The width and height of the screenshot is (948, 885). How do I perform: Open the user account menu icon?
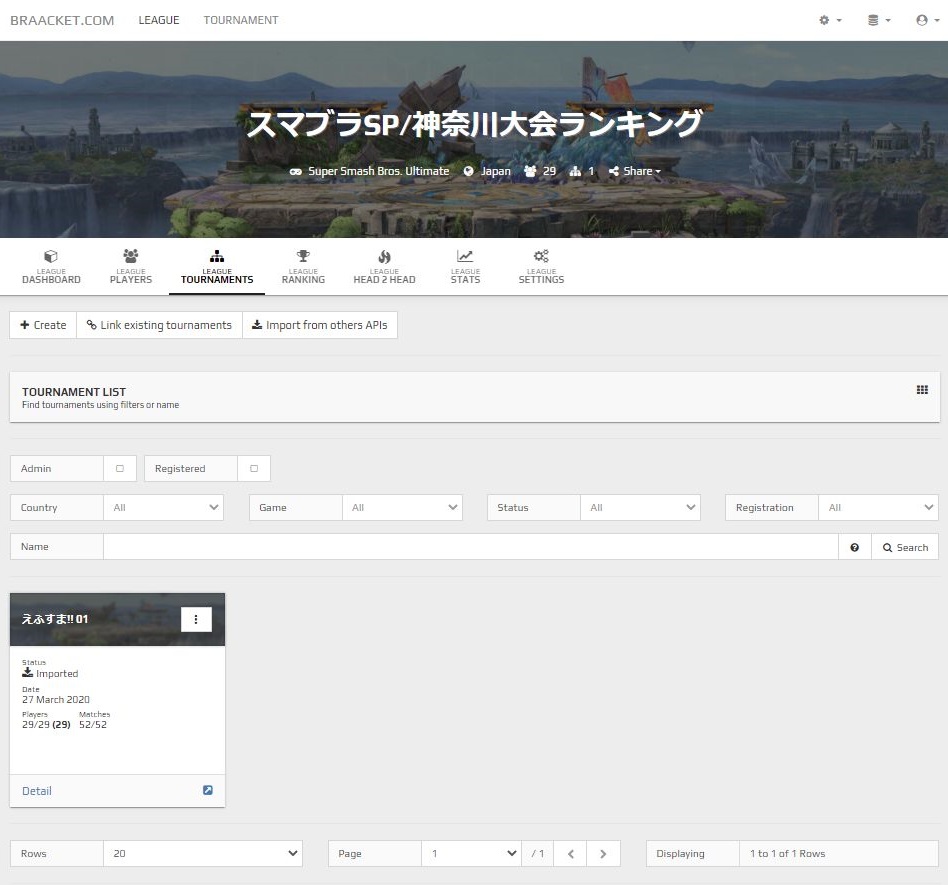coord(927,21)
